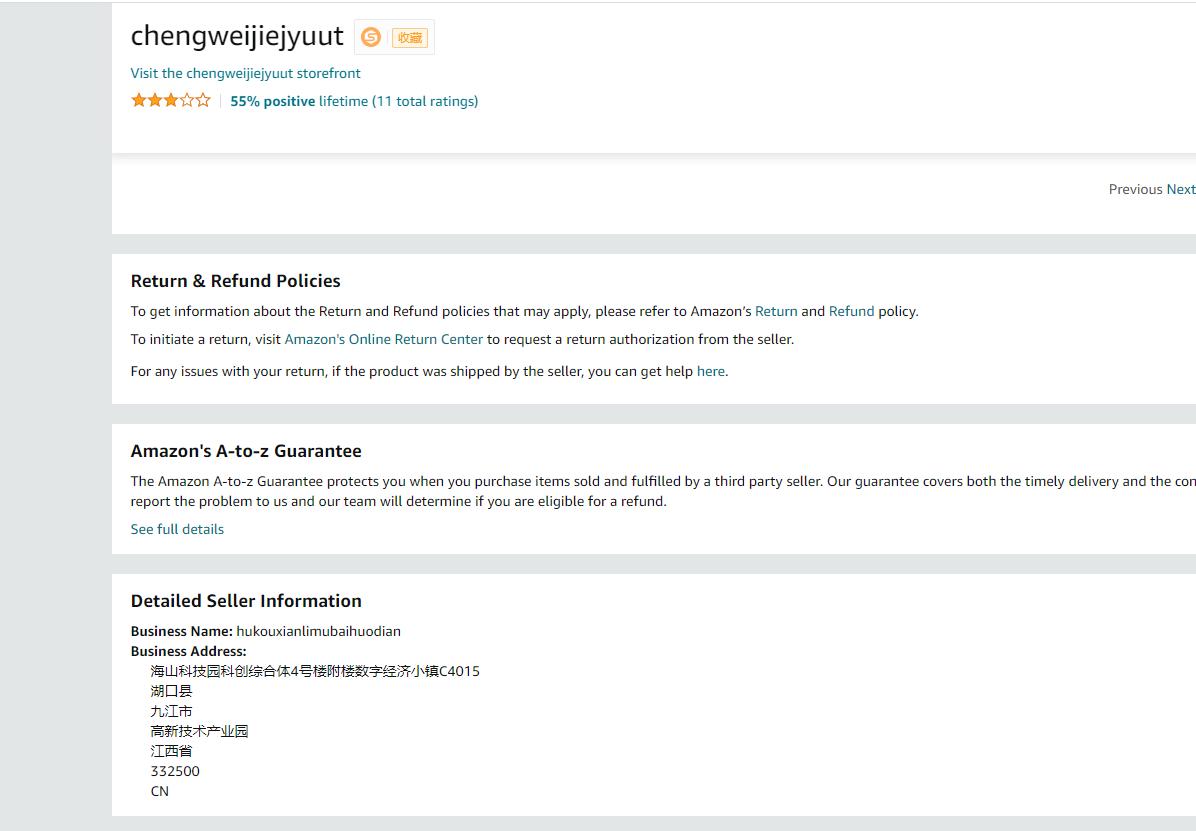Click the orange 收藏 favorite button
Viewport: 1196px width, 831px height.
pos(410,38)
